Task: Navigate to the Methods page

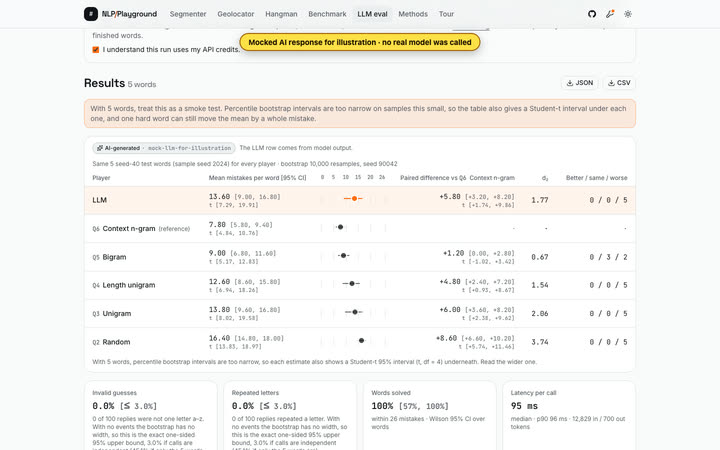Action: [413, 14]
